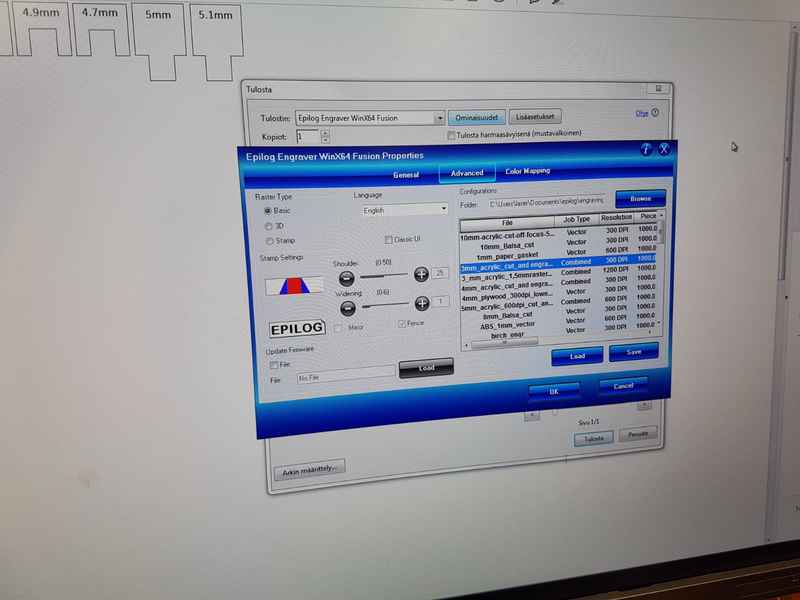
Task: Toggle the Fence checkbox
Action: 402,324
